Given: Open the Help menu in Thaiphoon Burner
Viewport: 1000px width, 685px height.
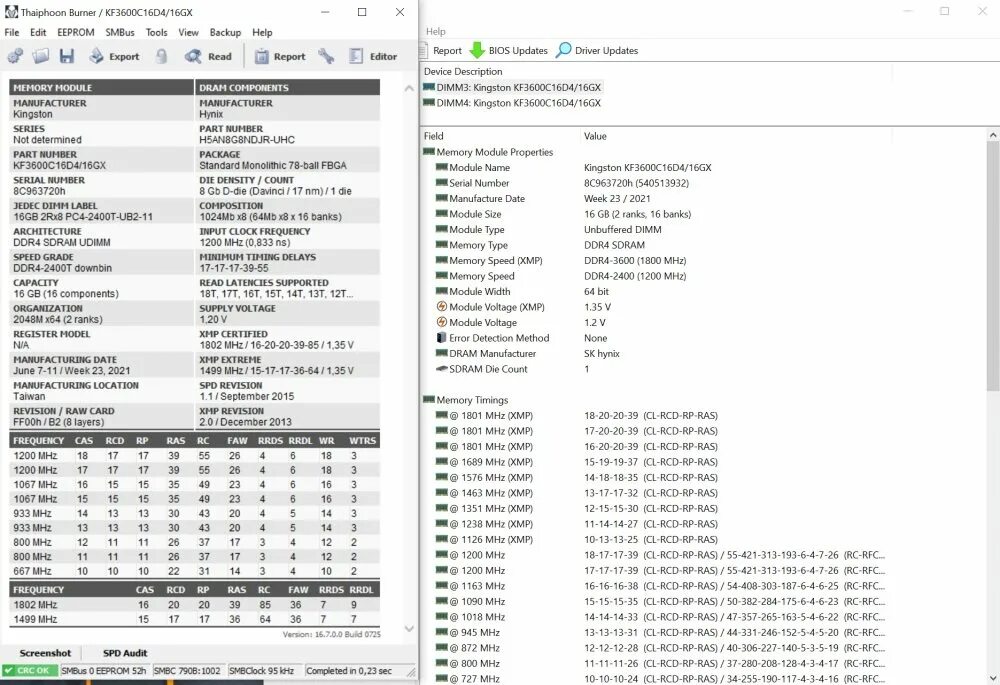Looking at the screenshot, I should [262, 32].
